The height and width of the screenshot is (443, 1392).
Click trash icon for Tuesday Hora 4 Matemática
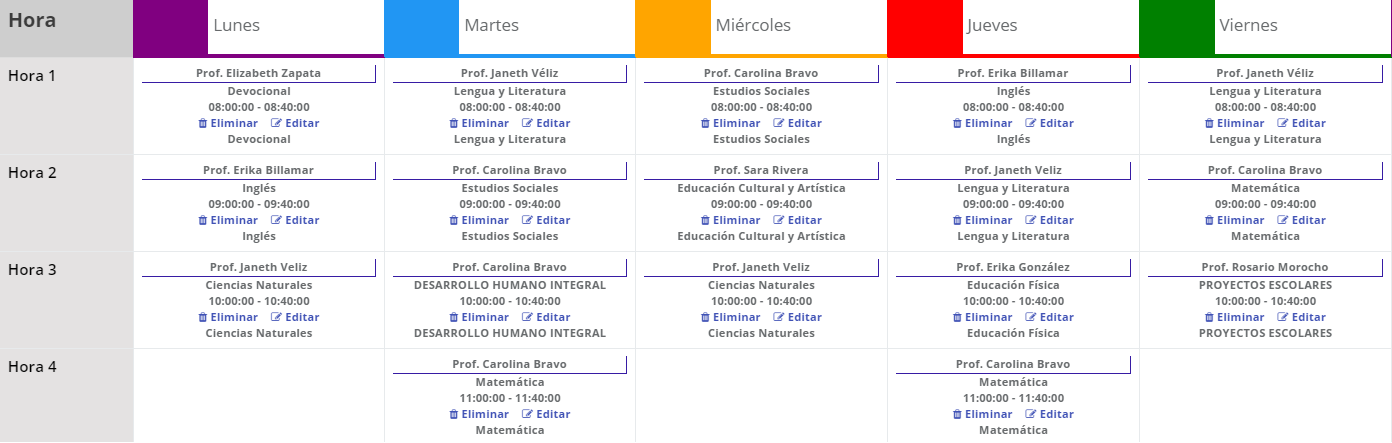454,414
